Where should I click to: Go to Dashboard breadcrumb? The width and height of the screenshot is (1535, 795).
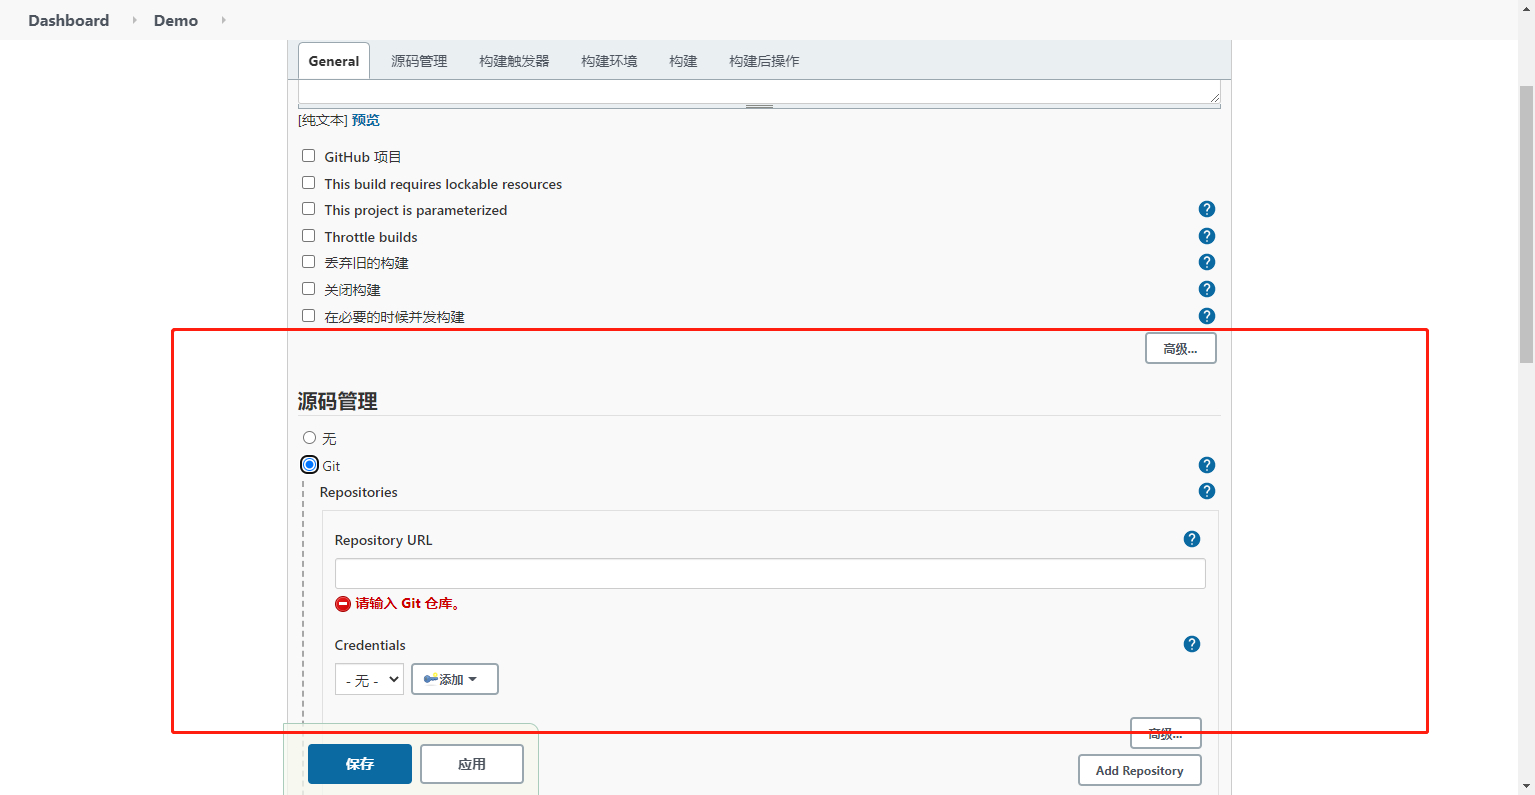69,20
